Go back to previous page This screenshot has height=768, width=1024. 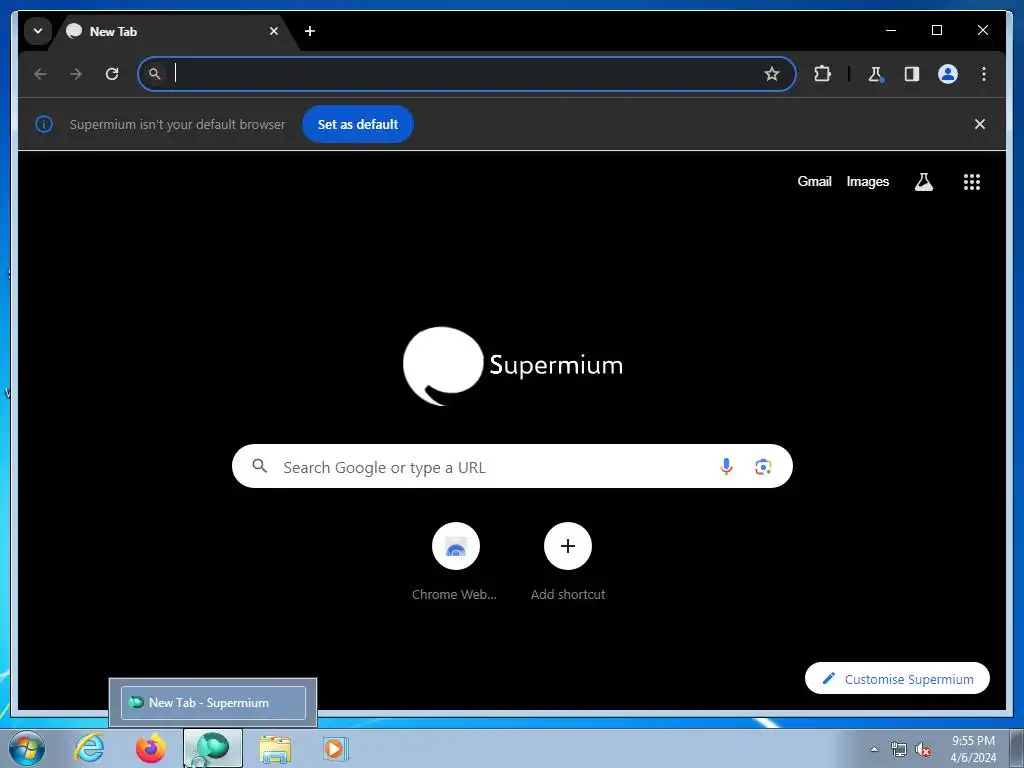[40, 74]
